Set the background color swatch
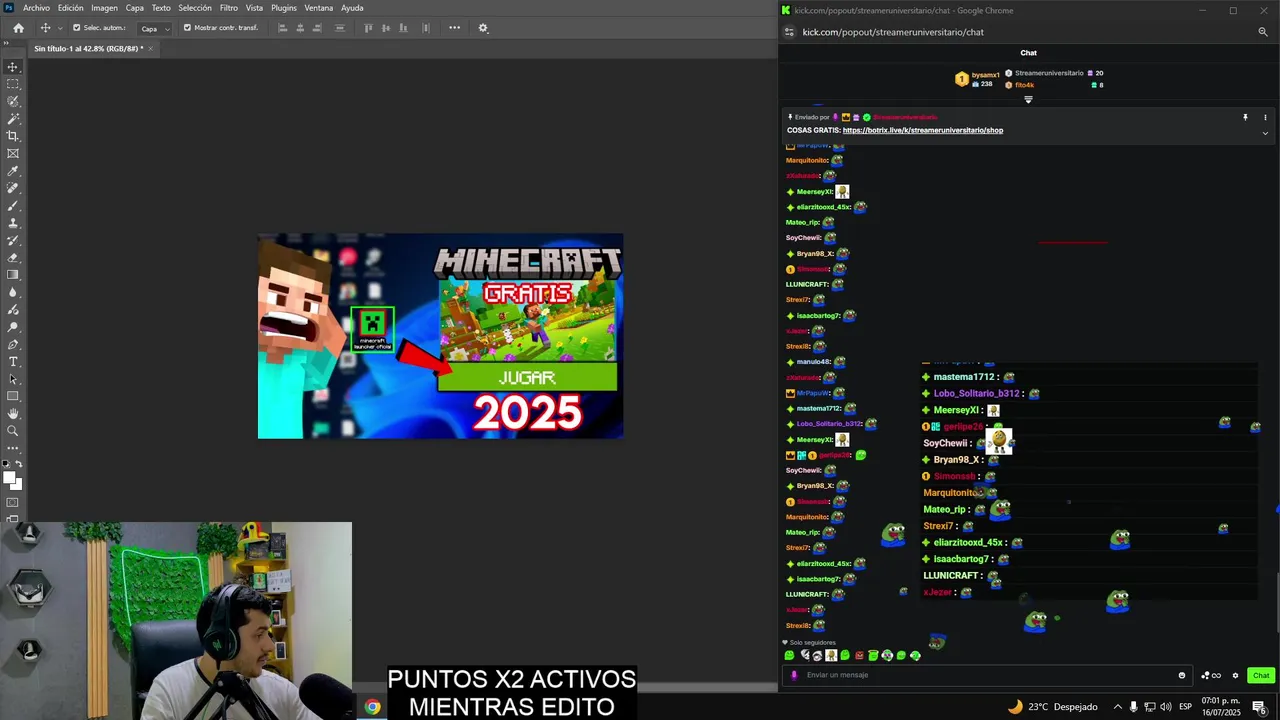Screen dimensions: 1280x720 (17, 486)
